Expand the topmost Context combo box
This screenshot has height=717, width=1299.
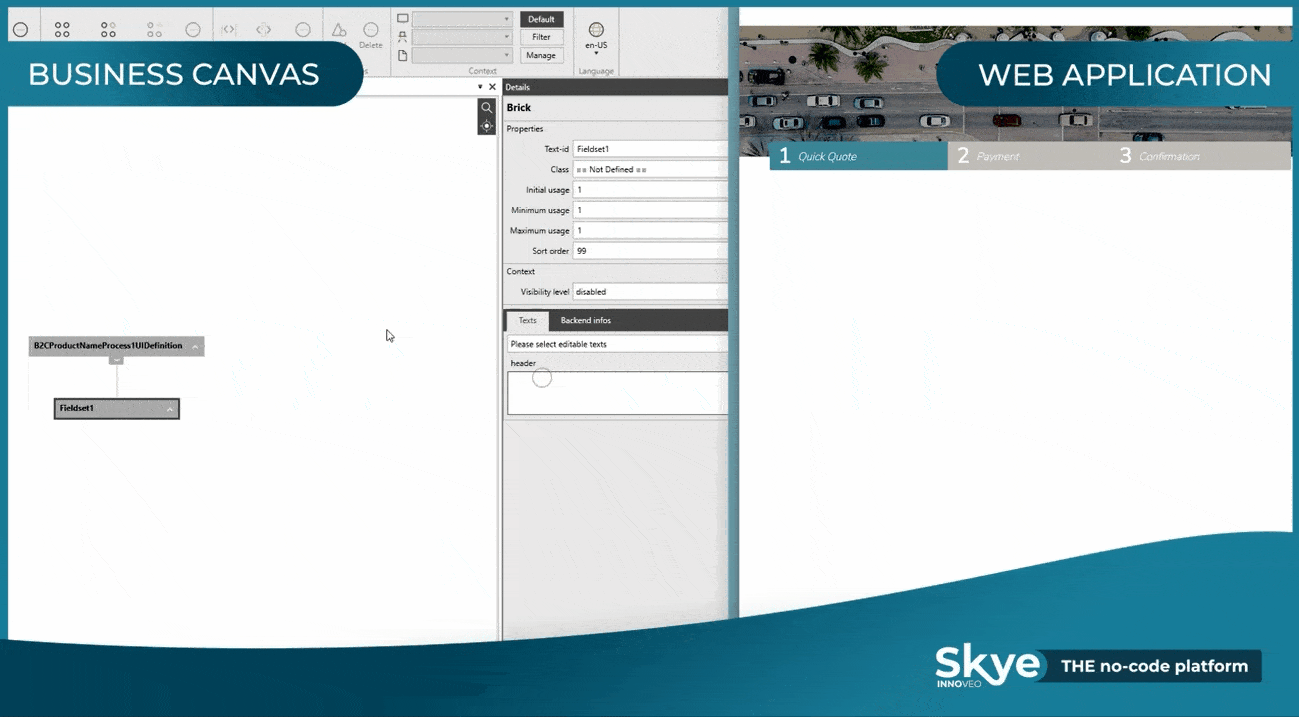tap(506, 18)
